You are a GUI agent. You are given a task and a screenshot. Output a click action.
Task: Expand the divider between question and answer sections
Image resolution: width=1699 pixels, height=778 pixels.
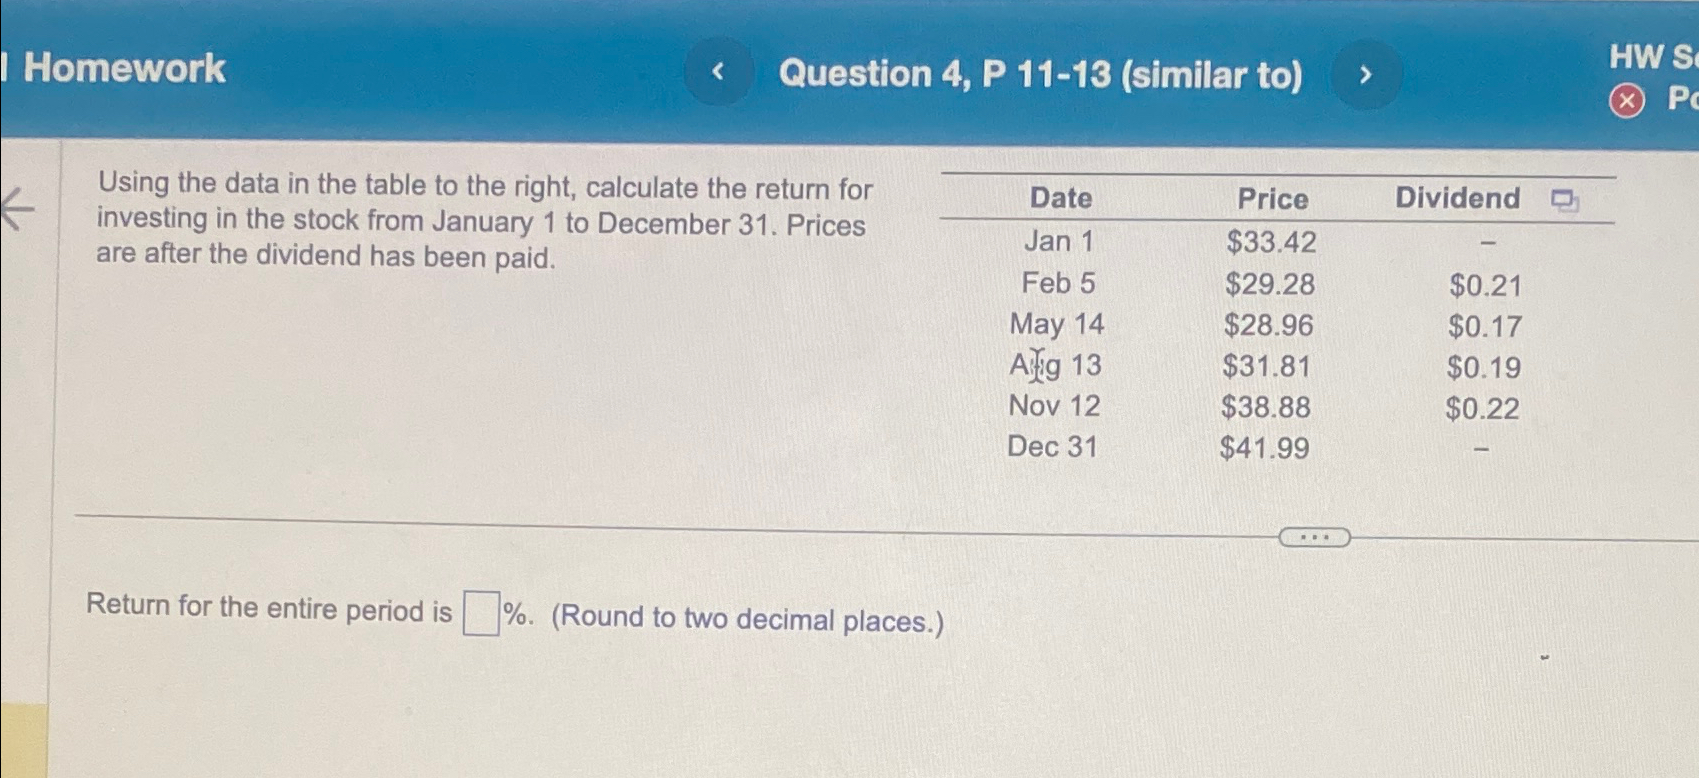[x=1312, y=539]
